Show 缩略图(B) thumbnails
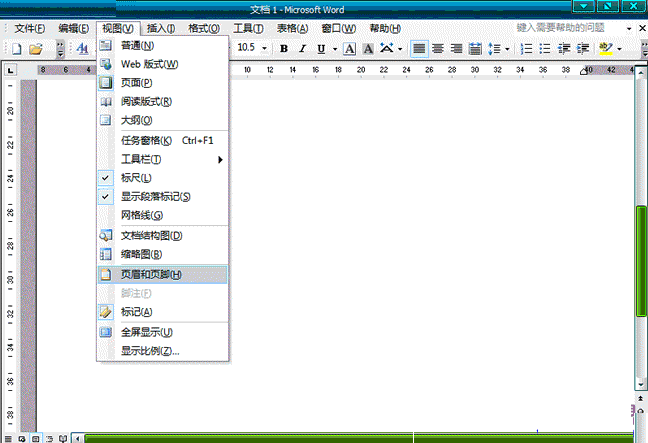This screenshot has width=648, height=443. point(163,254)
